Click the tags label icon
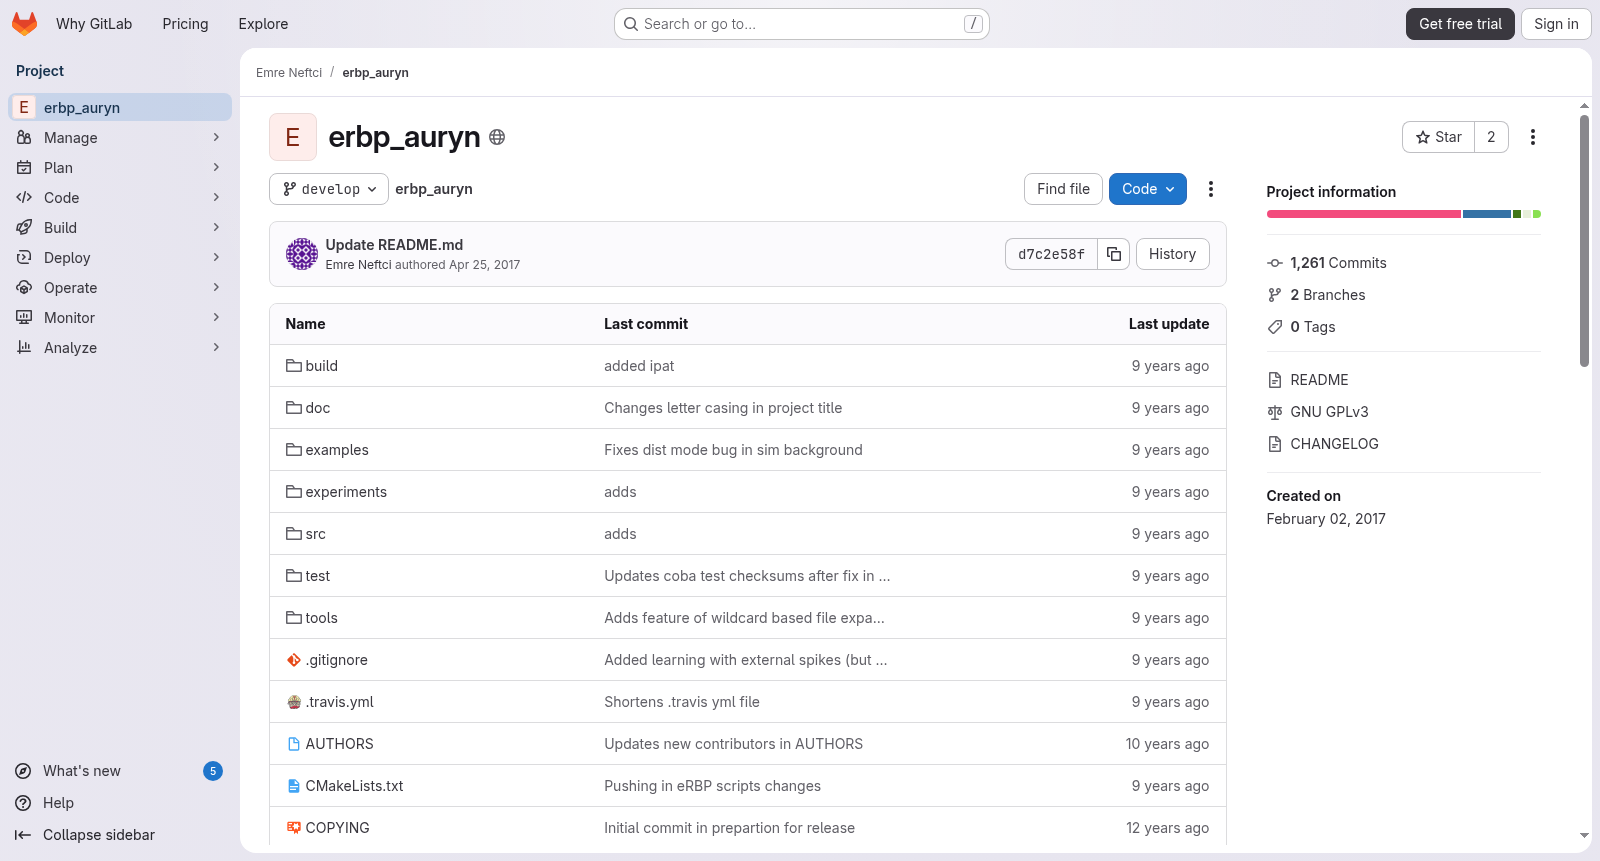1600x861 pixels. (x=1275, y=327)
